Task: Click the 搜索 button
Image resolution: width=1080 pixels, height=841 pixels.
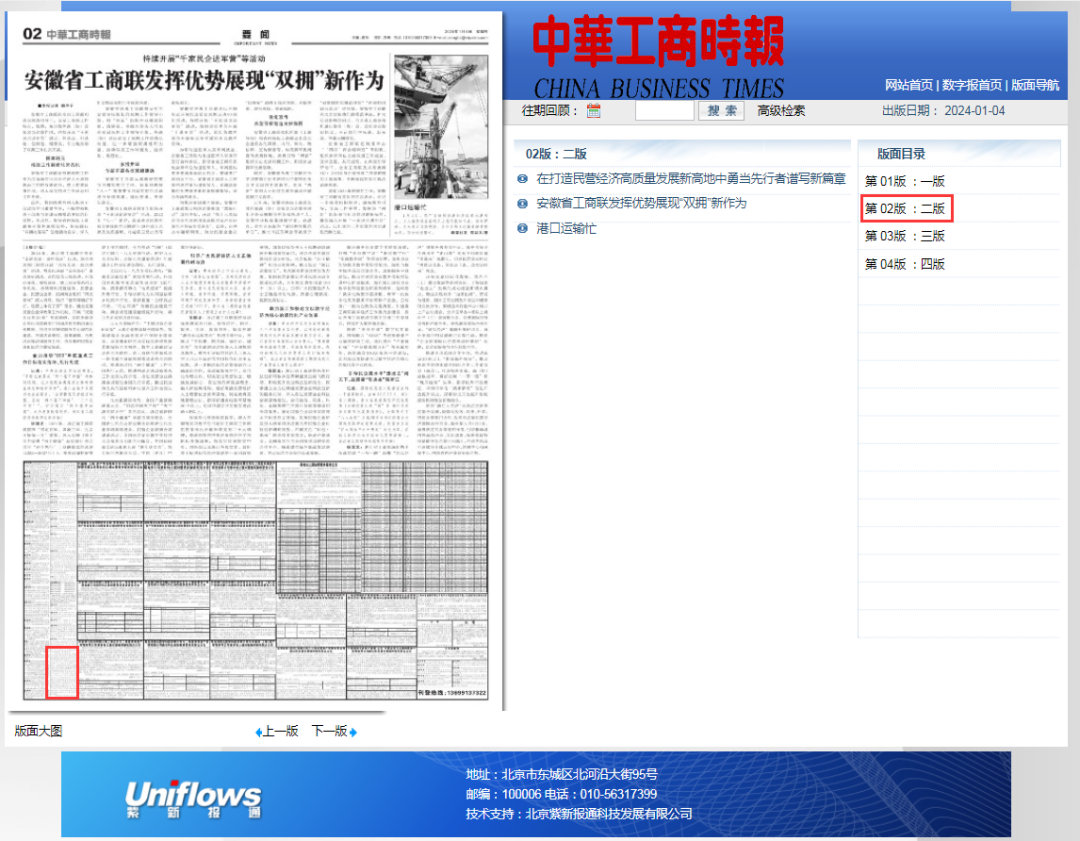Action: click(x=721, y=111)
